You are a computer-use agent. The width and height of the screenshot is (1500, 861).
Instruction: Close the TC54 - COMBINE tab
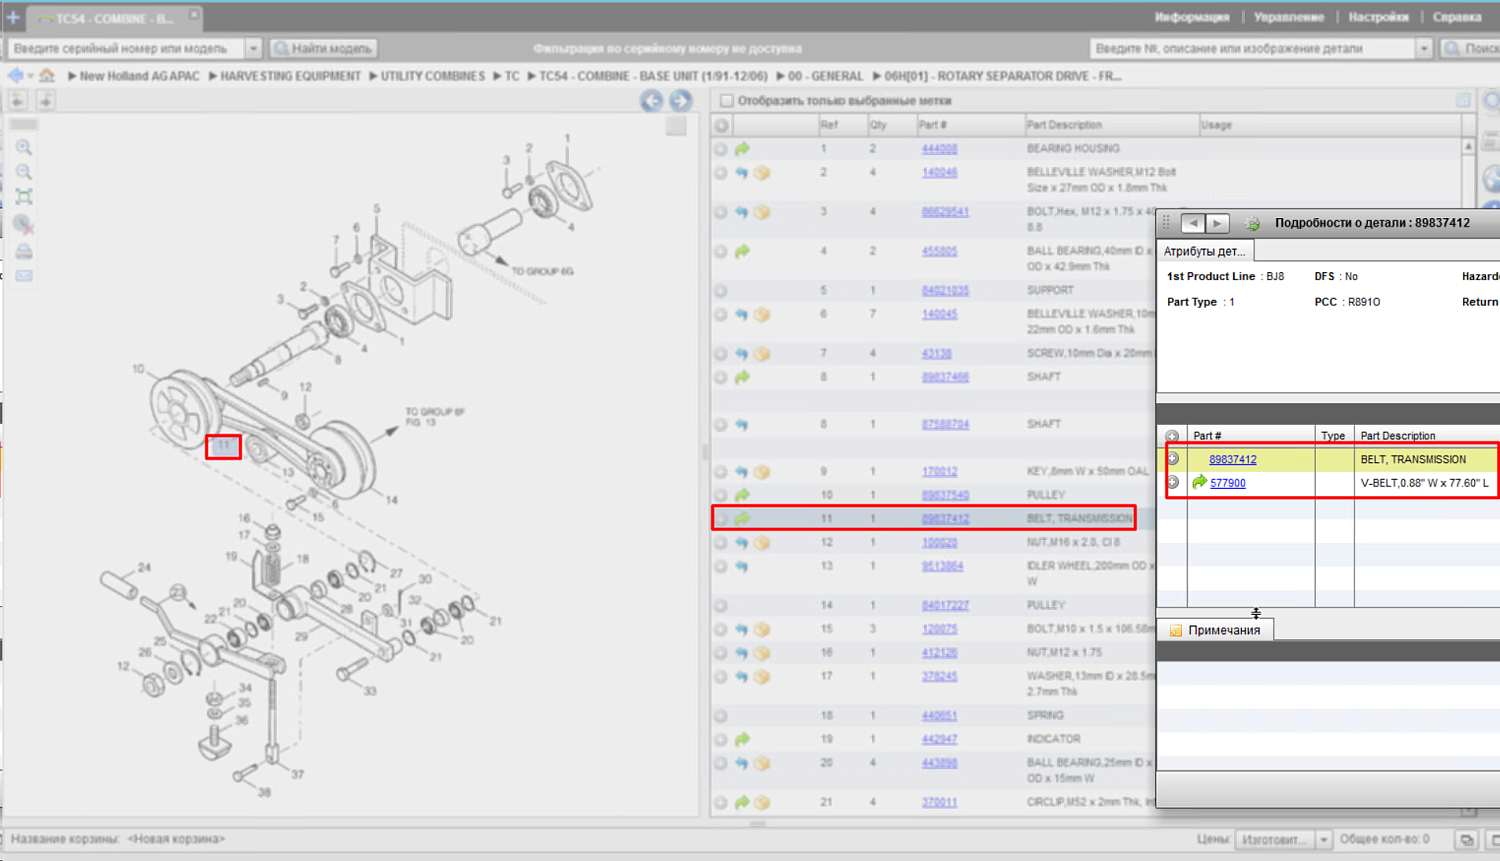(194, 15)
